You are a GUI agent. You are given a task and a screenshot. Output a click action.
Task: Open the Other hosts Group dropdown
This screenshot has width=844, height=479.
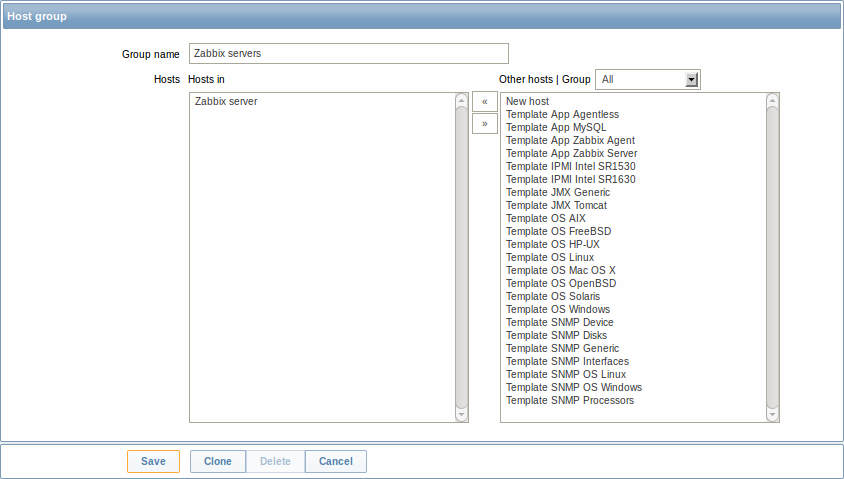[648, 80]
